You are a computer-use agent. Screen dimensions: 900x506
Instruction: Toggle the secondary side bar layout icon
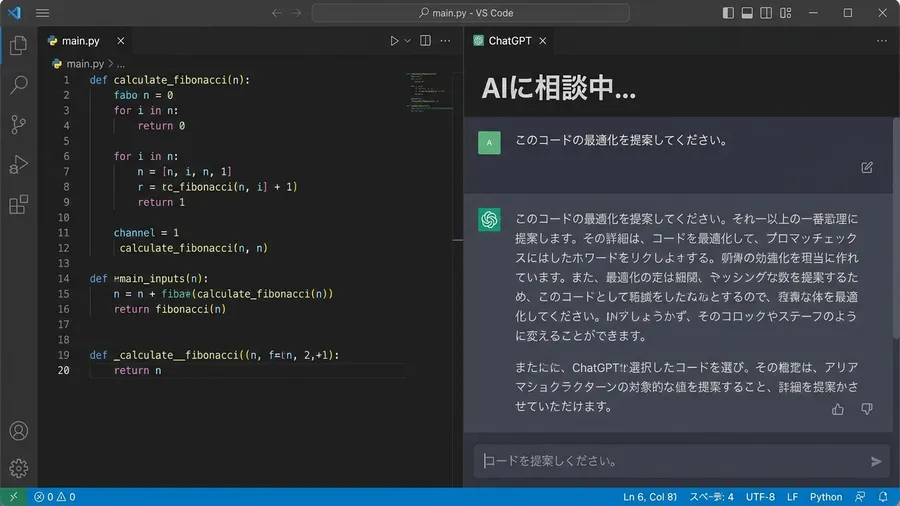tap(766, 13)
